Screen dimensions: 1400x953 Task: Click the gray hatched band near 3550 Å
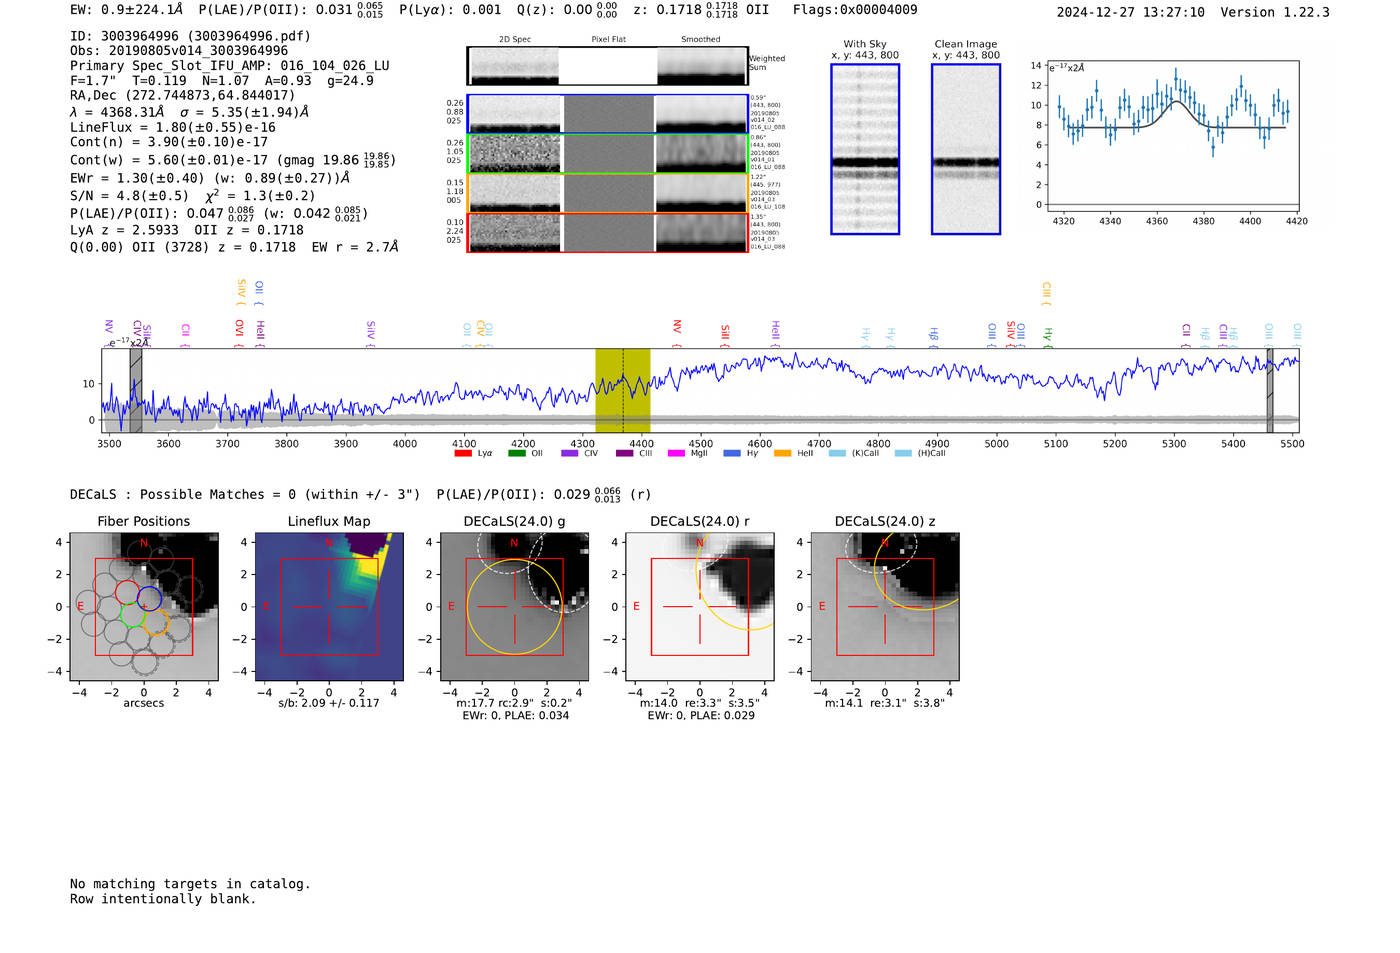coord(136,390)
